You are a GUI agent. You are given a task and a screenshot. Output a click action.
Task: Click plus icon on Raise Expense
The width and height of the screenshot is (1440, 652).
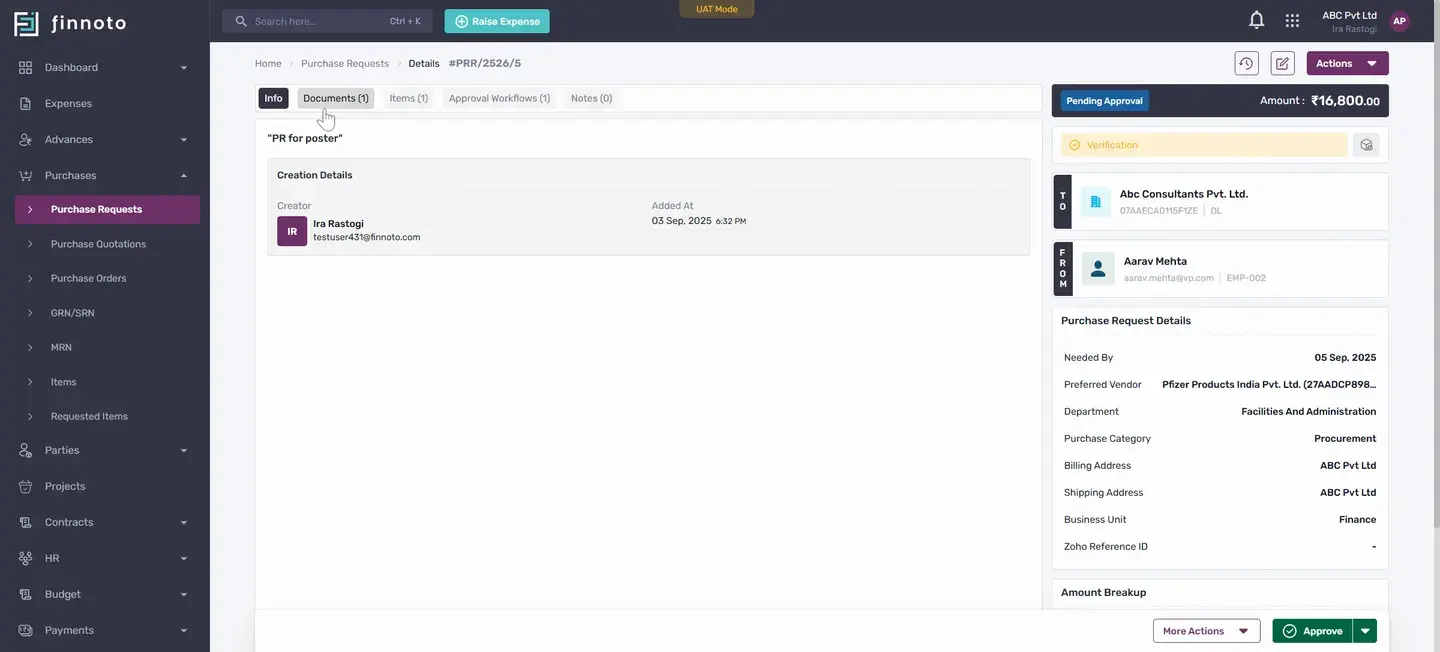click(x=461, y=21)
